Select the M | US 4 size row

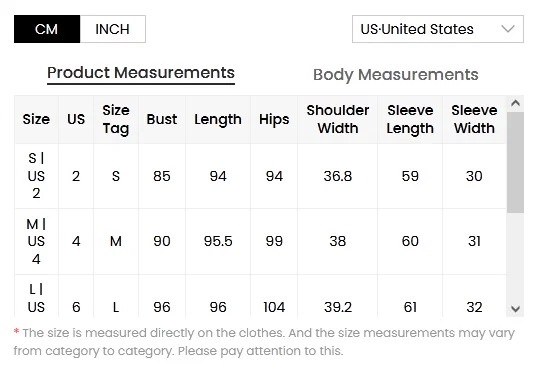pyautogui.click(x=260, y=241)
